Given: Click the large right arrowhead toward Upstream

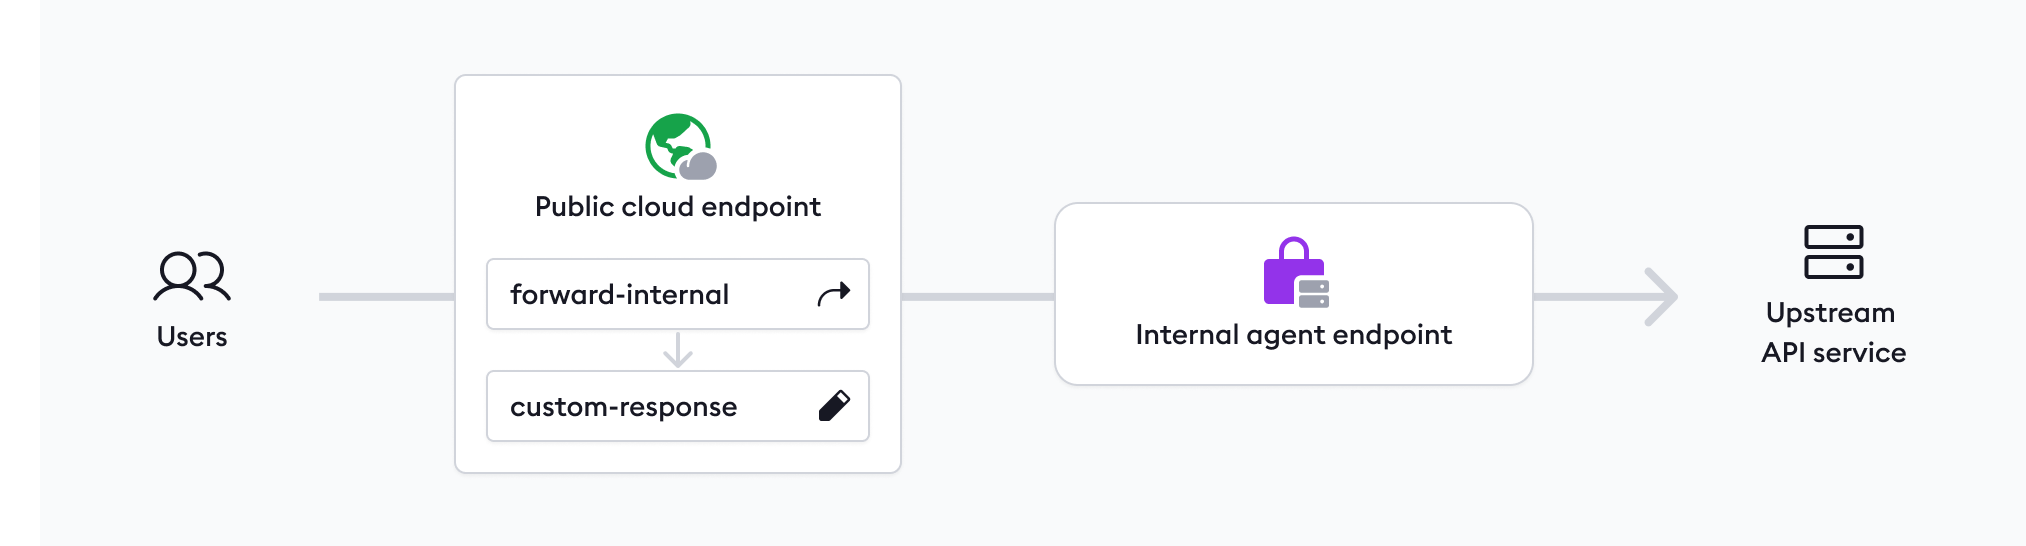Looking at the screenshot, I should pos(1660,297).
